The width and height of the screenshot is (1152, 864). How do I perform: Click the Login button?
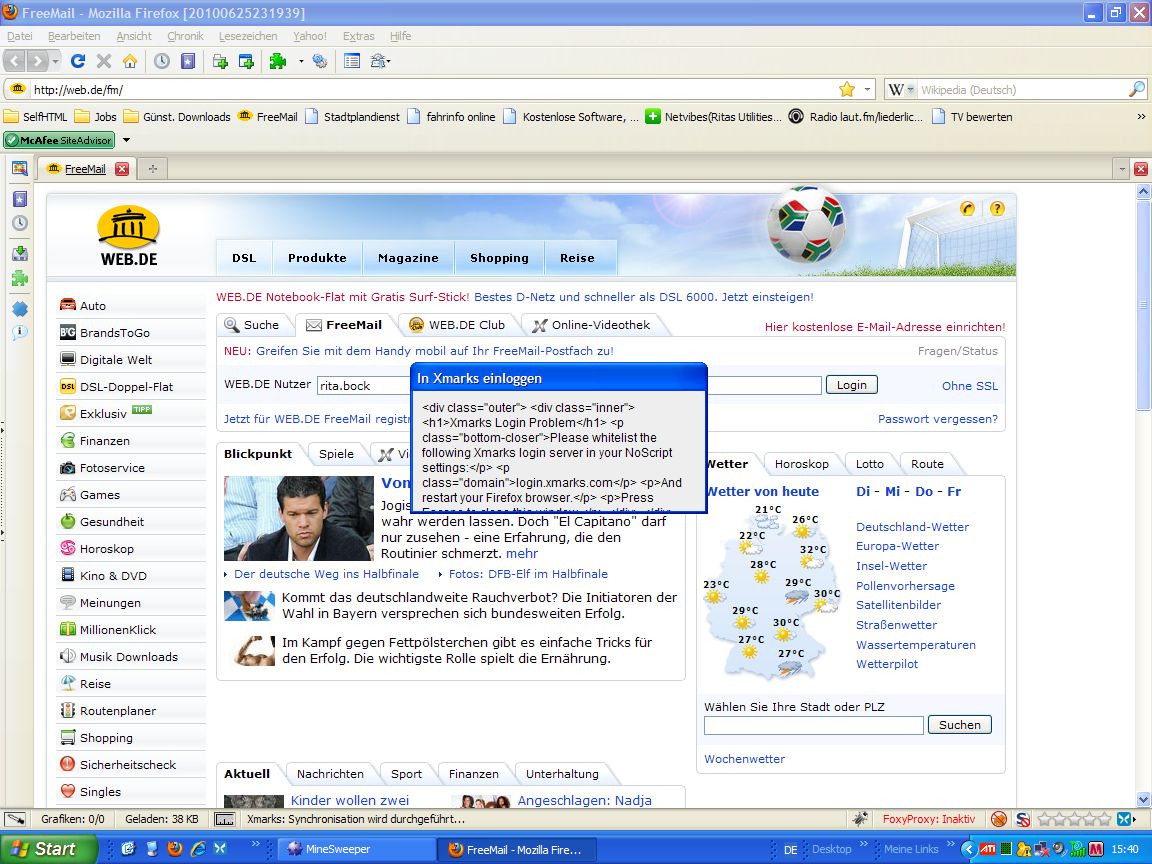[851, 385]
